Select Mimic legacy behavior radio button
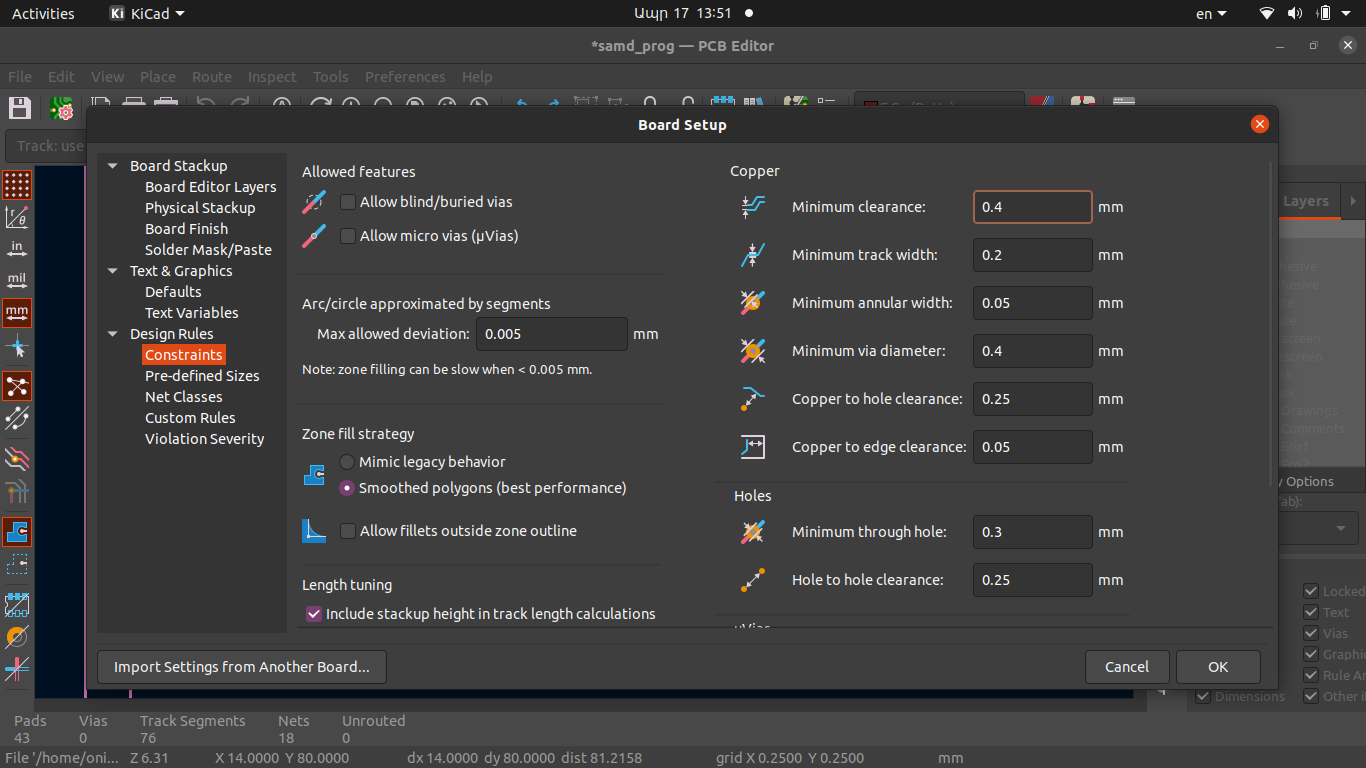Viewport: 1366px width, 768px height. tap(347, 462)
